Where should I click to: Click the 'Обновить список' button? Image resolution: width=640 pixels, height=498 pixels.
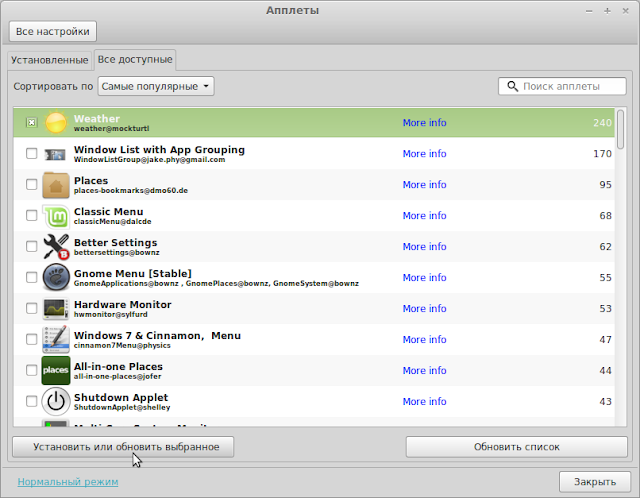[517, 447]
